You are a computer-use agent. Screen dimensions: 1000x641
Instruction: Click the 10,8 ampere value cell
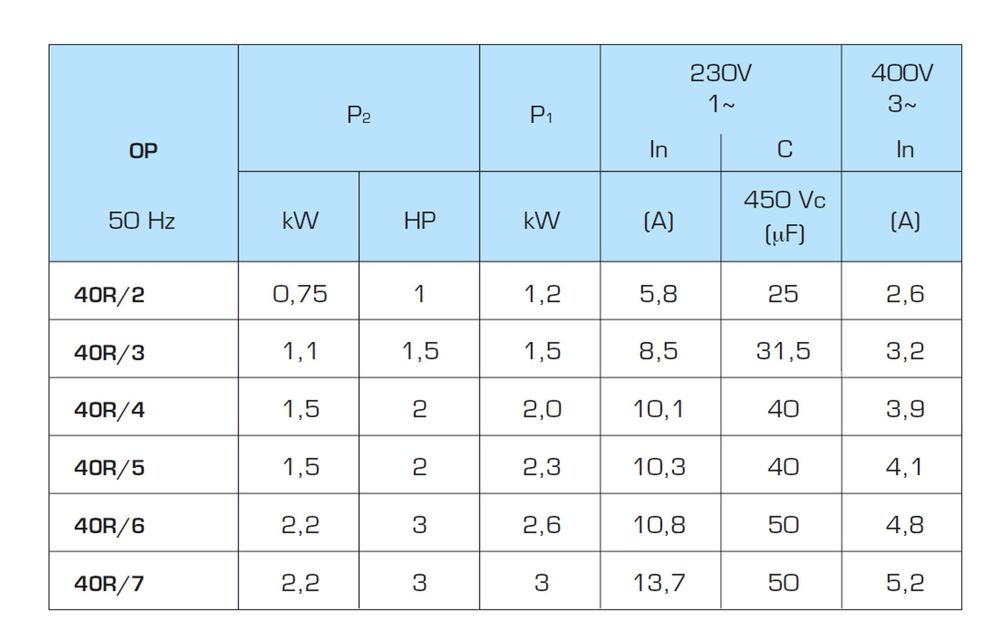click(x=659, y=525)
